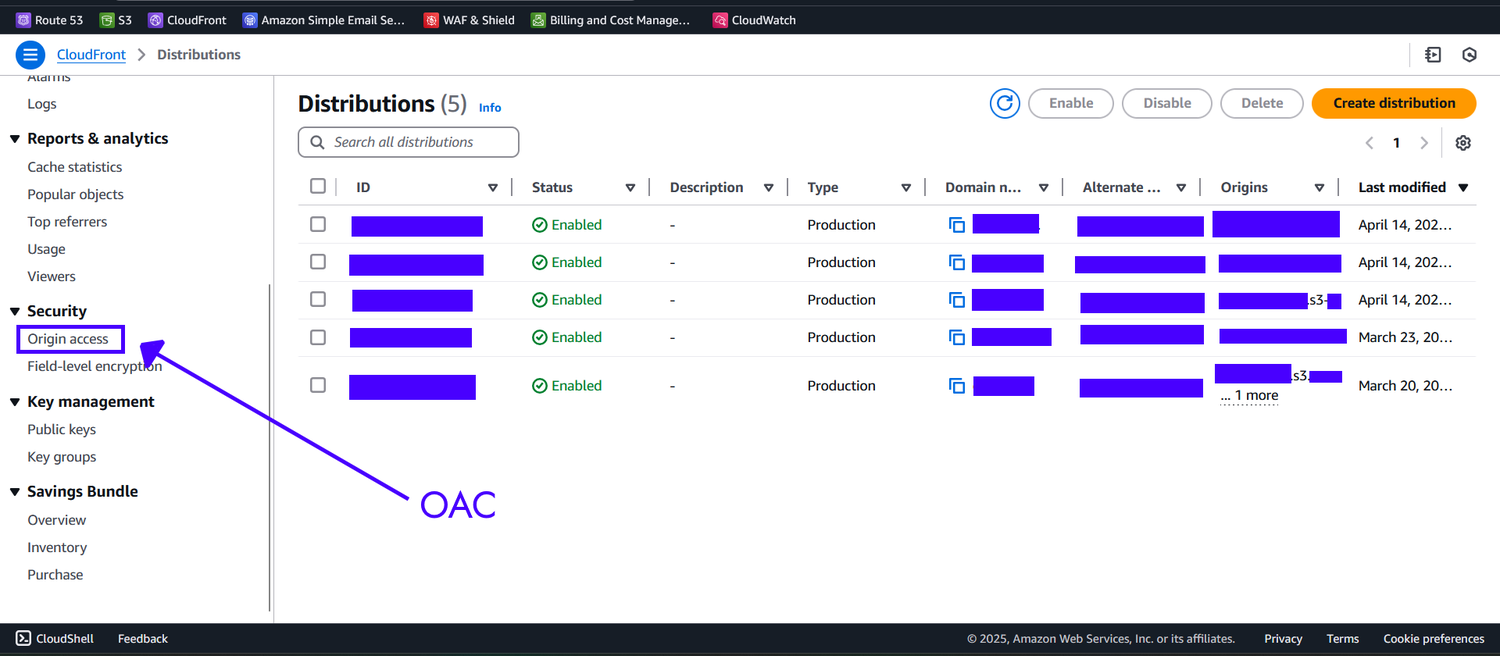The height and width of the screenshot is (656, 1500).
Task: Open the Privacy footer link
Action: 1283,639
